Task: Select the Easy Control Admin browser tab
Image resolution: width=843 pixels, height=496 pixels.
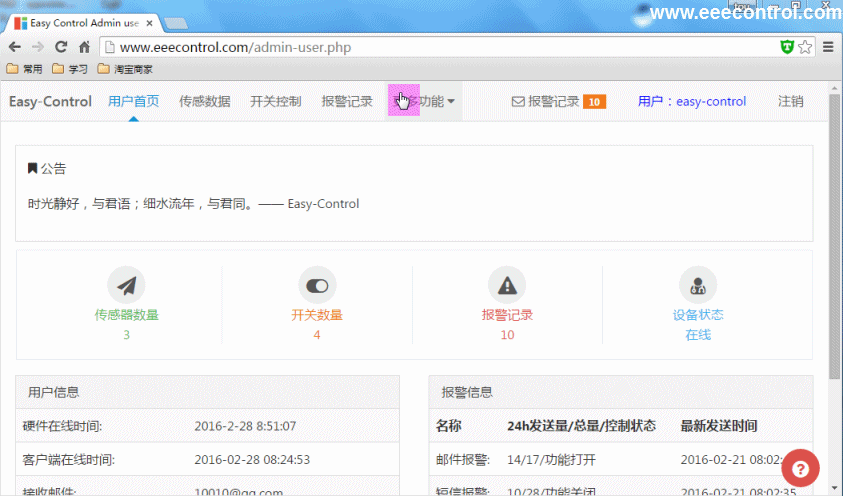Action: coord(83,23)
